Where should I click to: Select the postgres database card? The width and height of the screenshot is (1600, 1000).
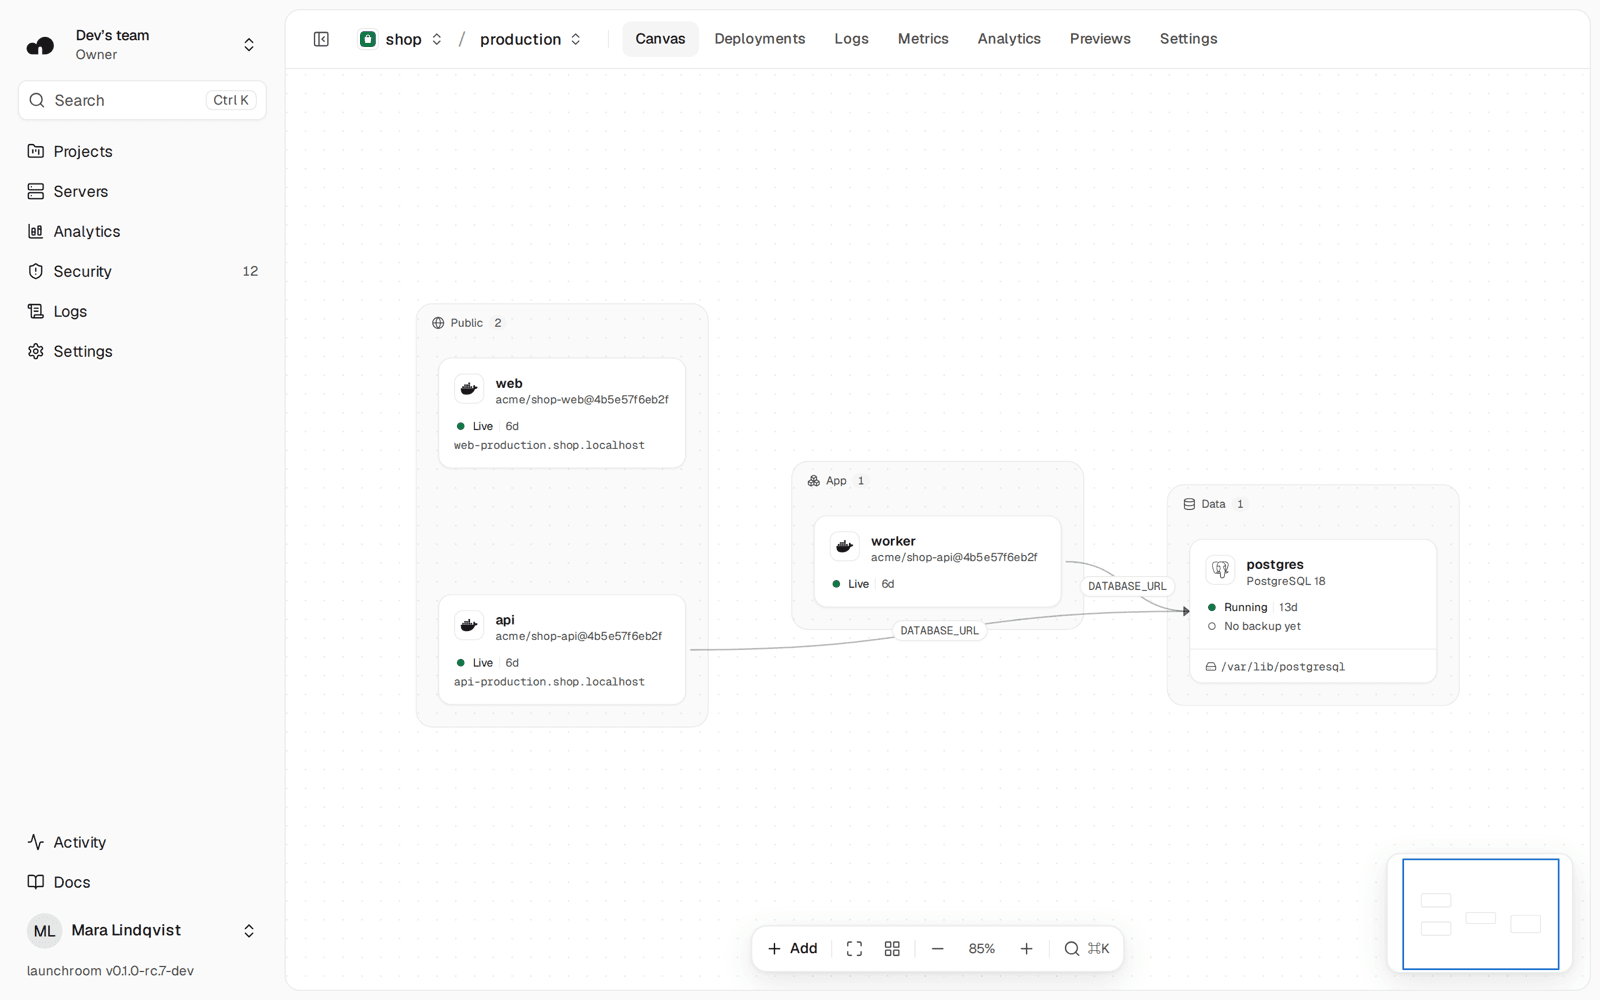(x=1313, y=611)
